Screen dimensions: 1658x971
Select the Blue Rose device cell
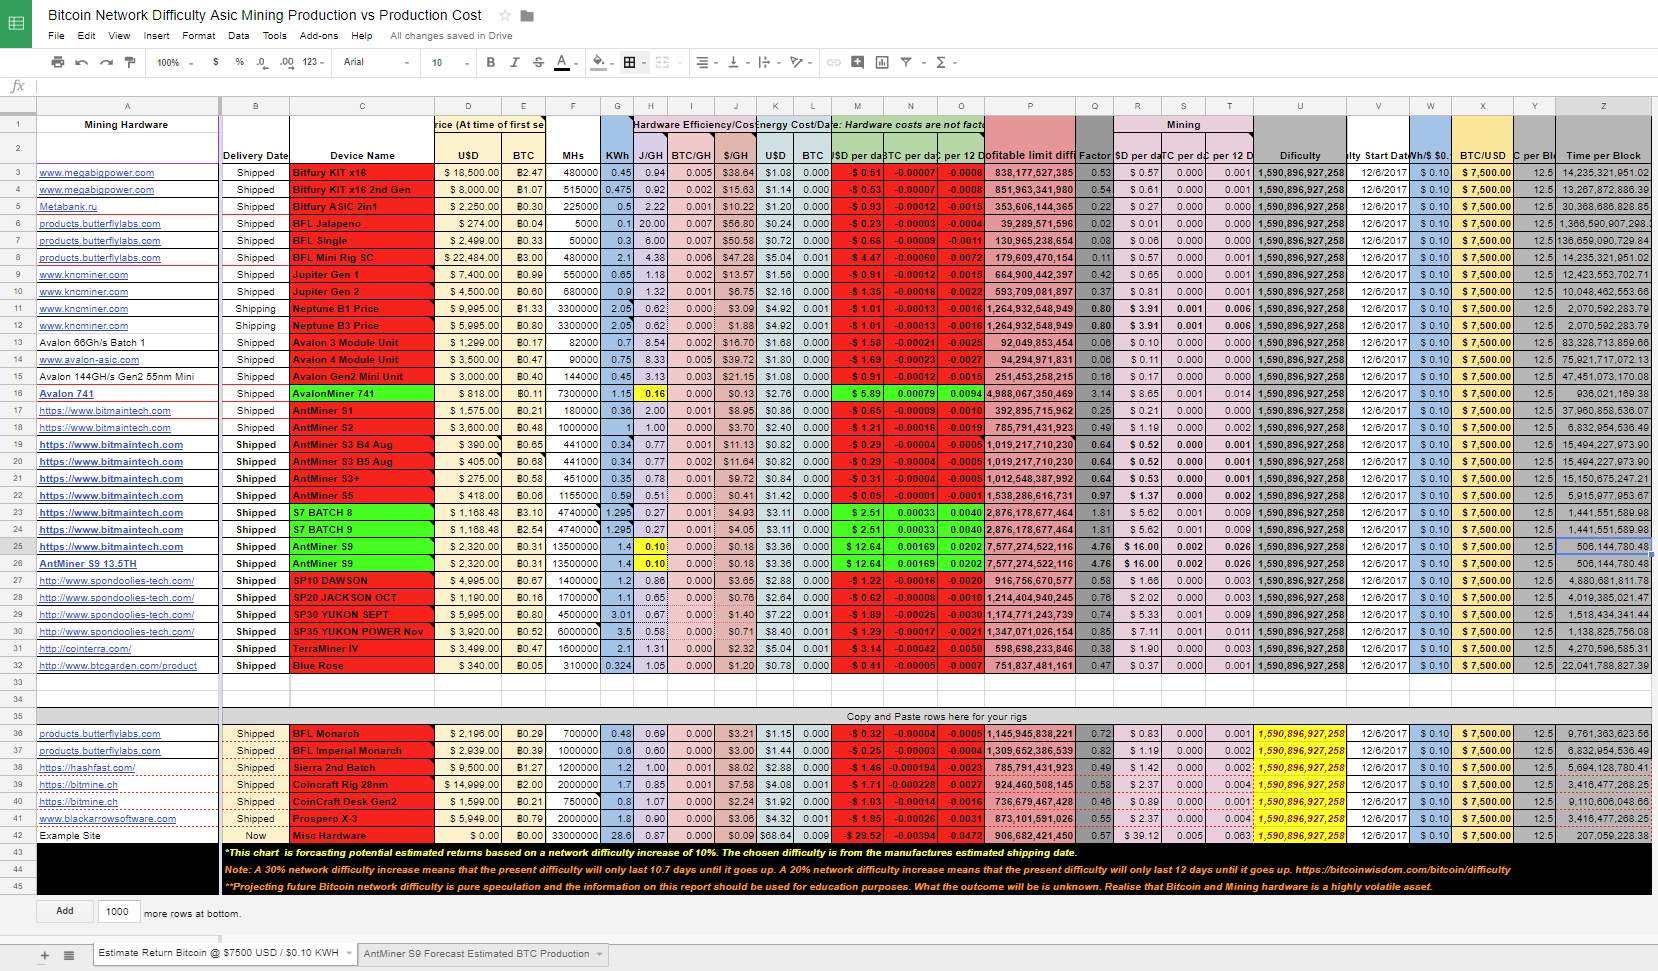362,666
